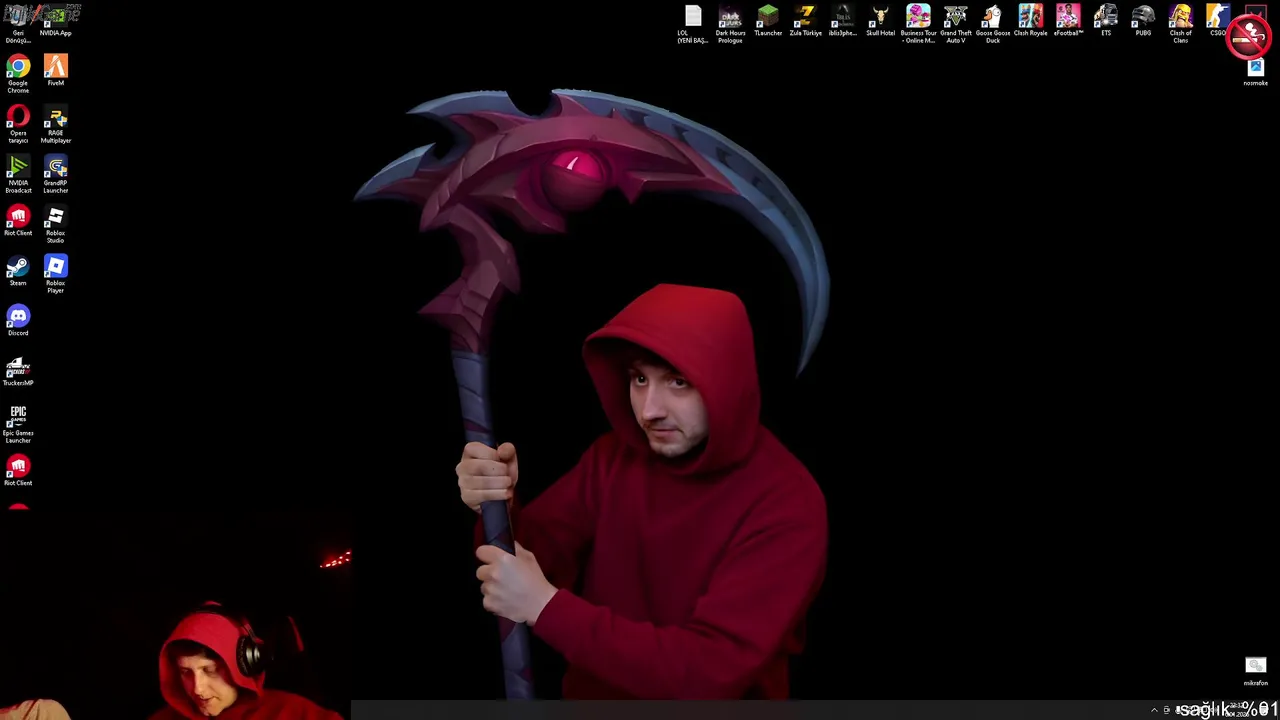Open the Discord desktop icon

coord(18,321)
